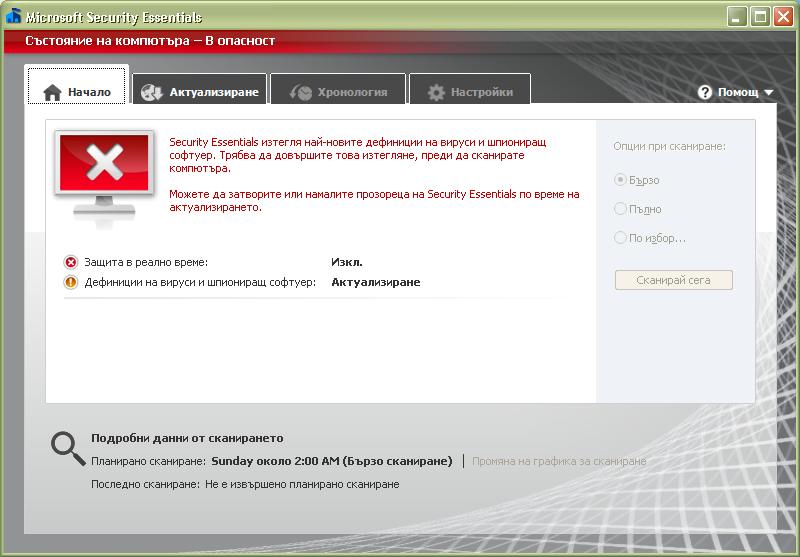Click orange warning icon beside Дефиниции на вируси
This screenshot has height=557, width=800.
pos(70,282)
